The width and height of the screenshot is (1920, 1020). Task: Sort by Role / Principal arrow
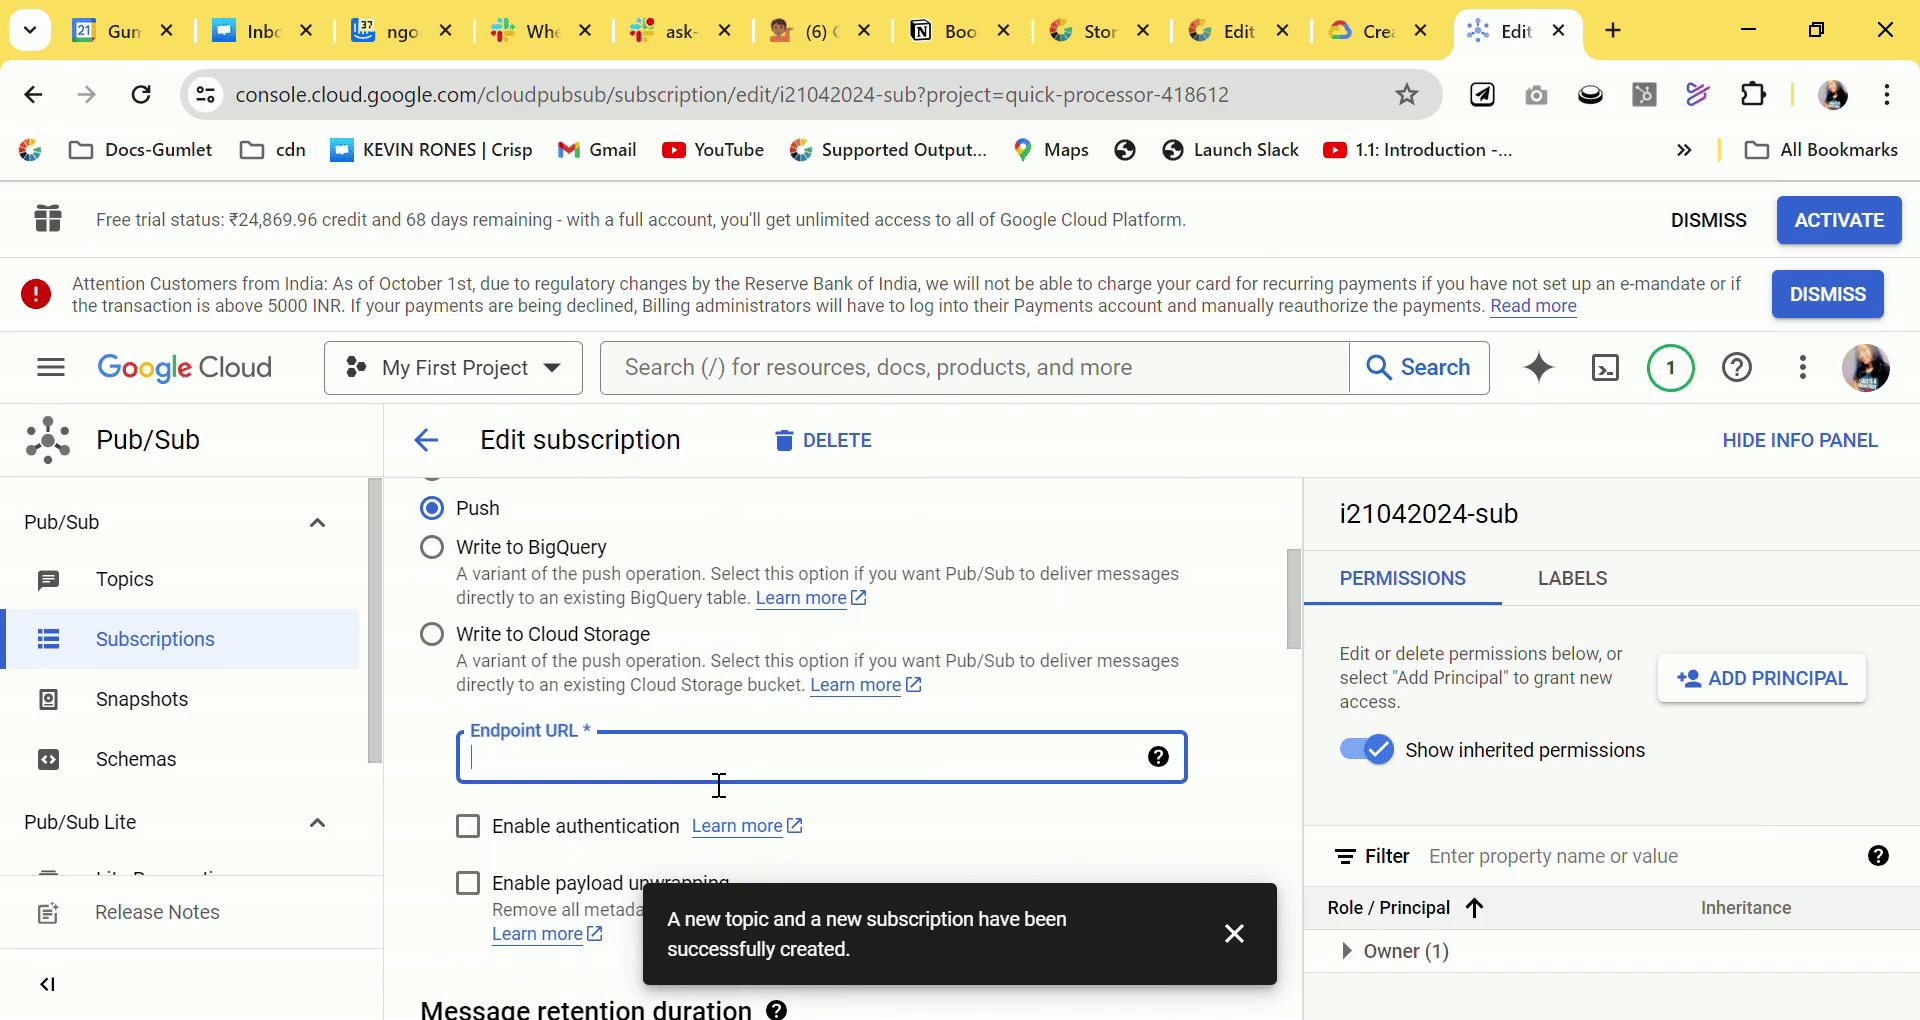[1474, 908]
